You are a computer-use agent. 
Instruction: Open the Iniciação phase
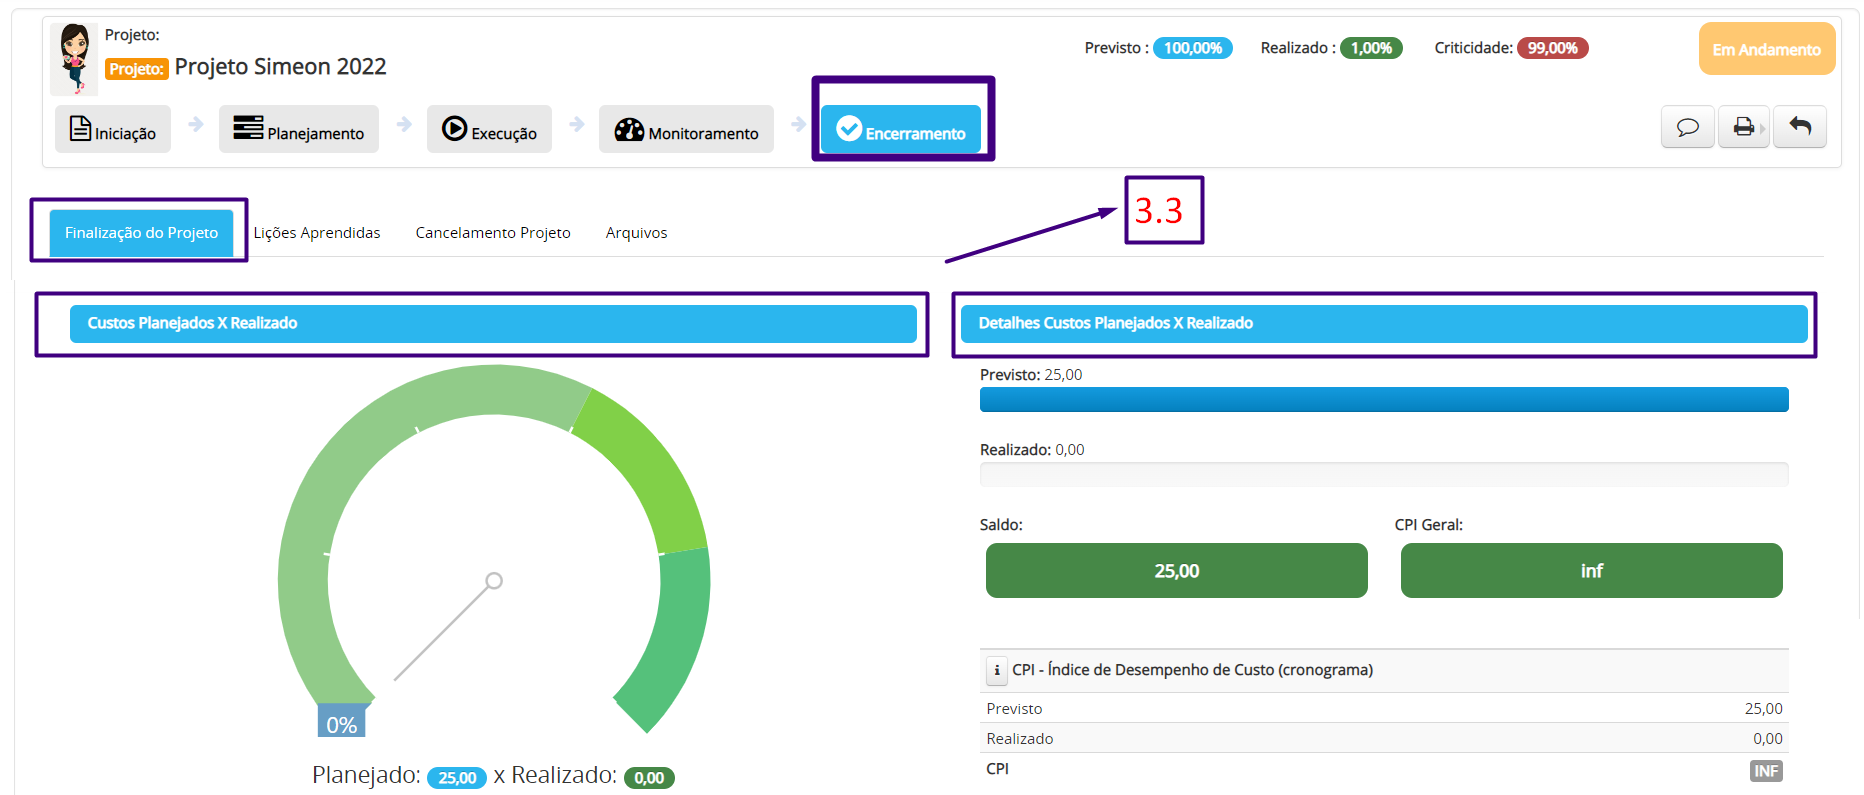click(113, 129)
